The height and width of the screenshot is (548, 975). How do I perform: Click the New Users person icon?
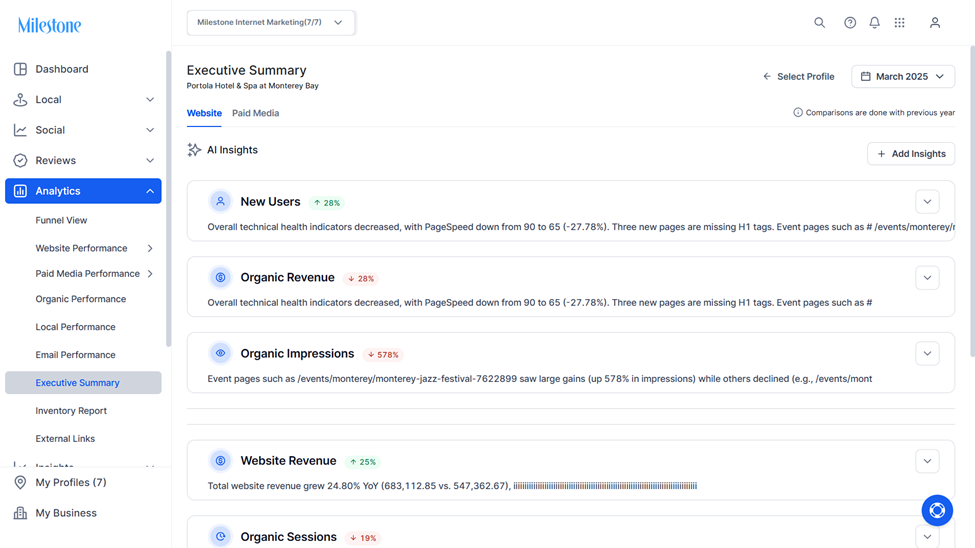220,202
